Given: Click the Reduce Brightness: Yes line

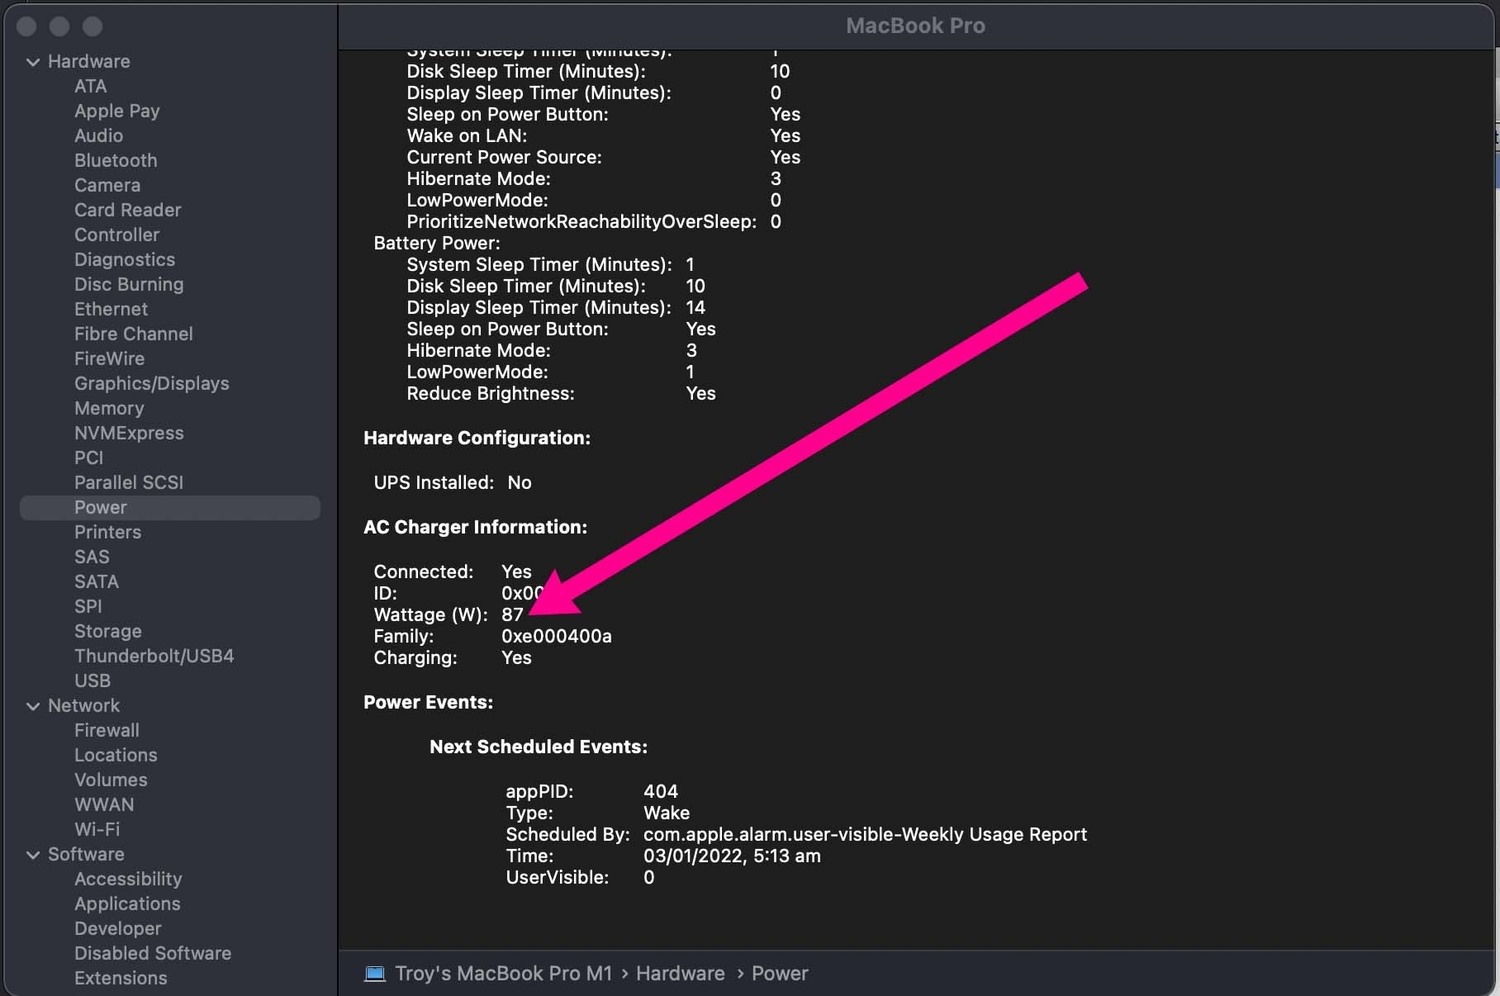Looking at the screenshot, I should tap(561, 394).
